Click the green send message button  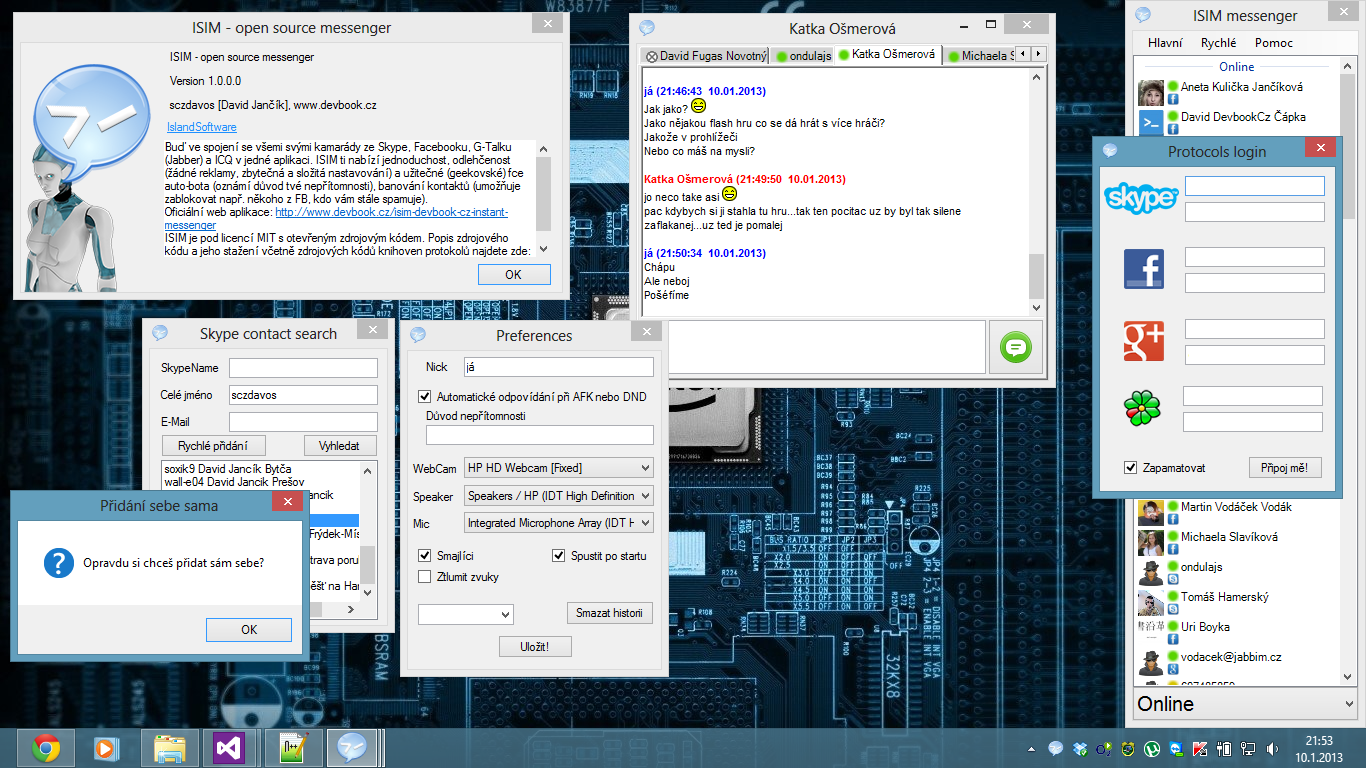click(x=1015, y=347)
